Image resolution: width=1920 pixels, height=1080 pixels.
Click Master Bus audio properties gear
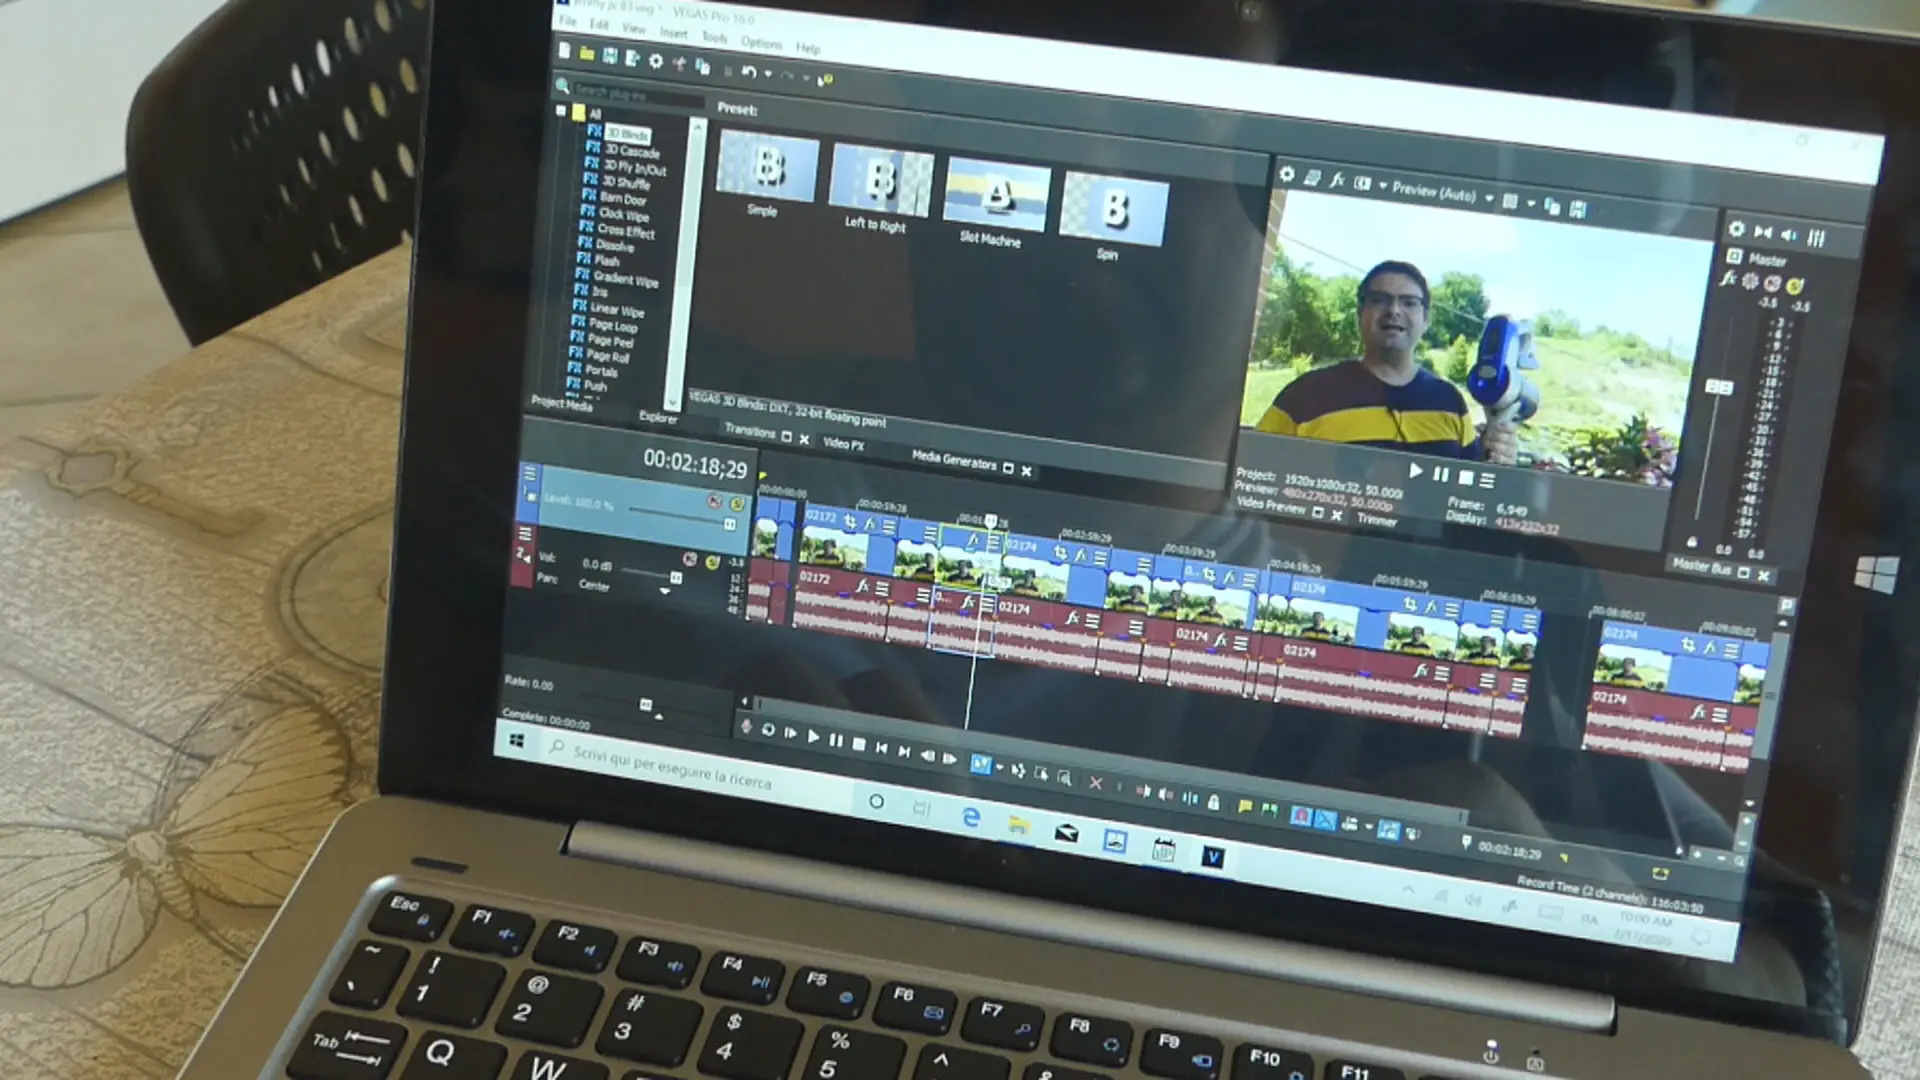(1737, 229)
